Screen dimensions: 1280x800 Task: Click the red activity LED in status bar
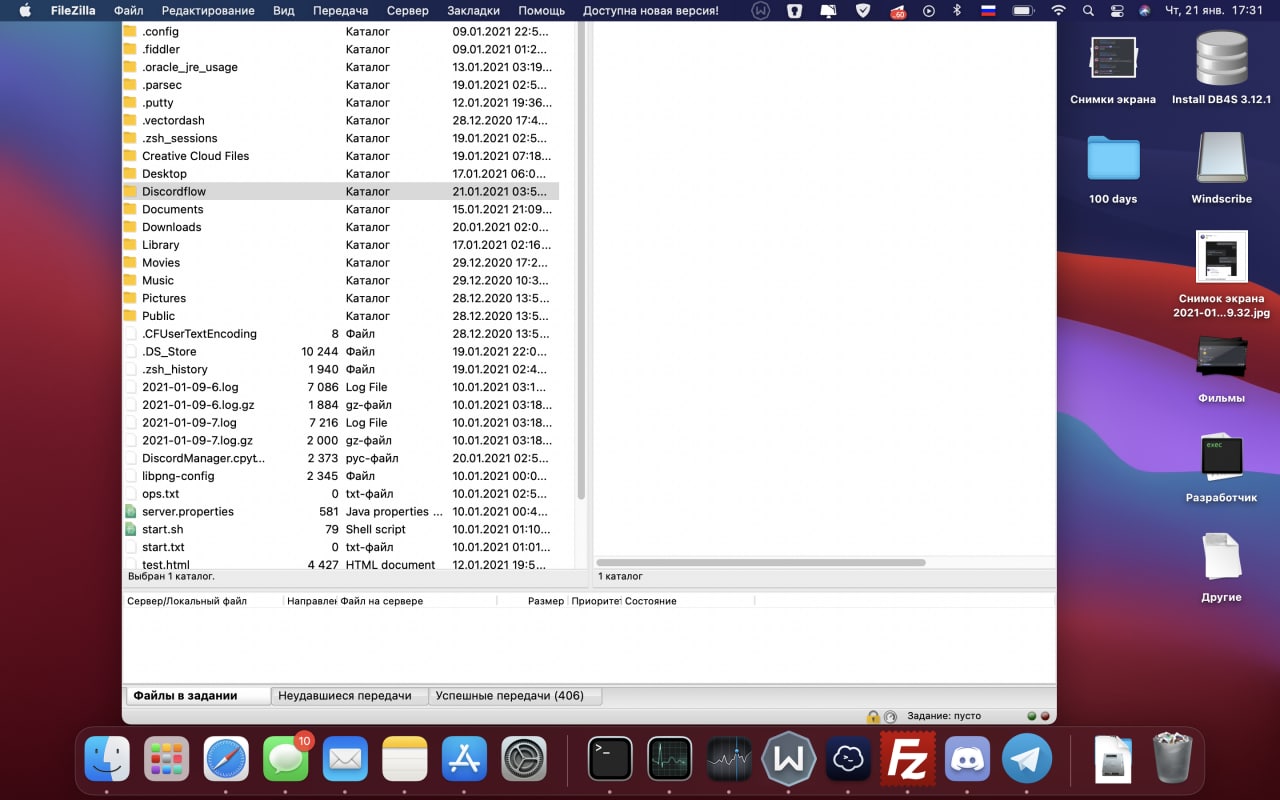point(1046,716)
